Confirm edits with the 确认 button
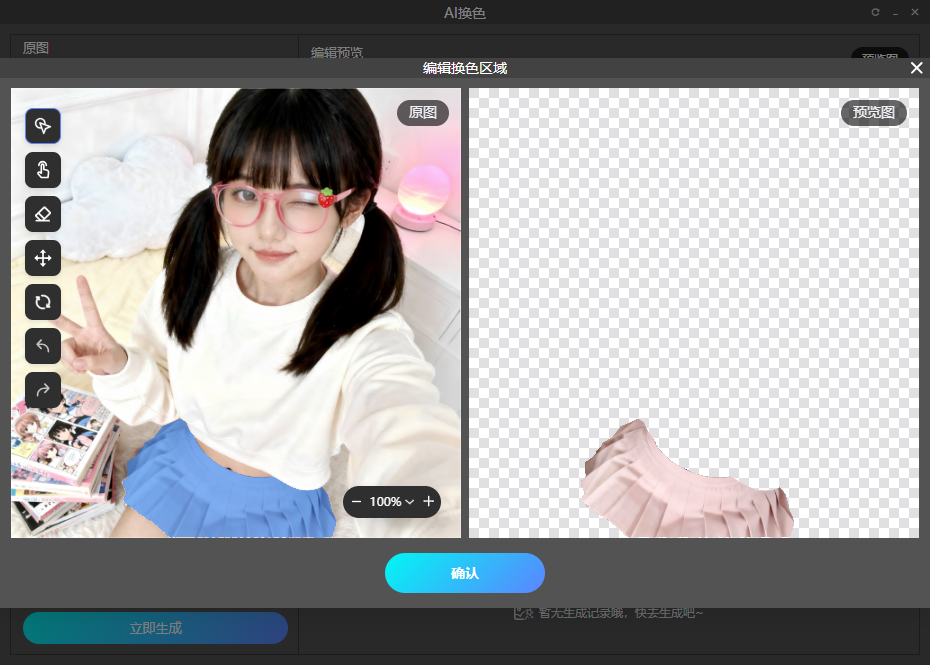 pos(465,573)
